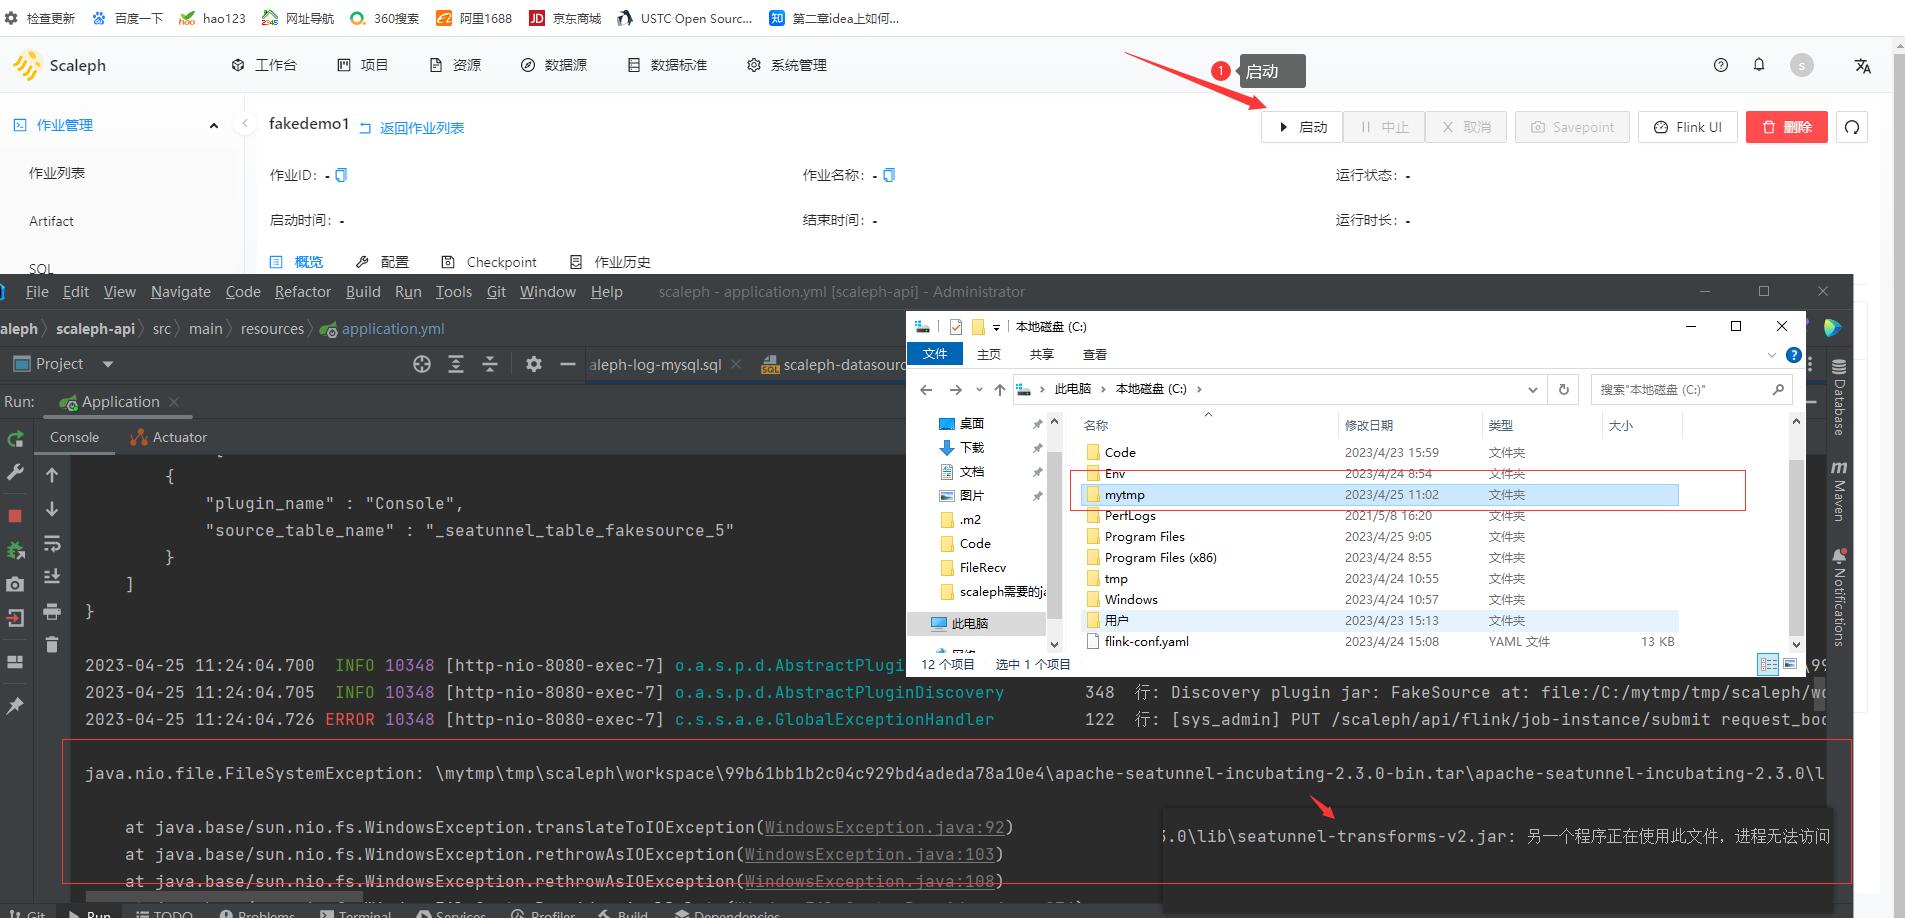Open the Application run configuration dropdown
1905x918 pixels.
119,401
